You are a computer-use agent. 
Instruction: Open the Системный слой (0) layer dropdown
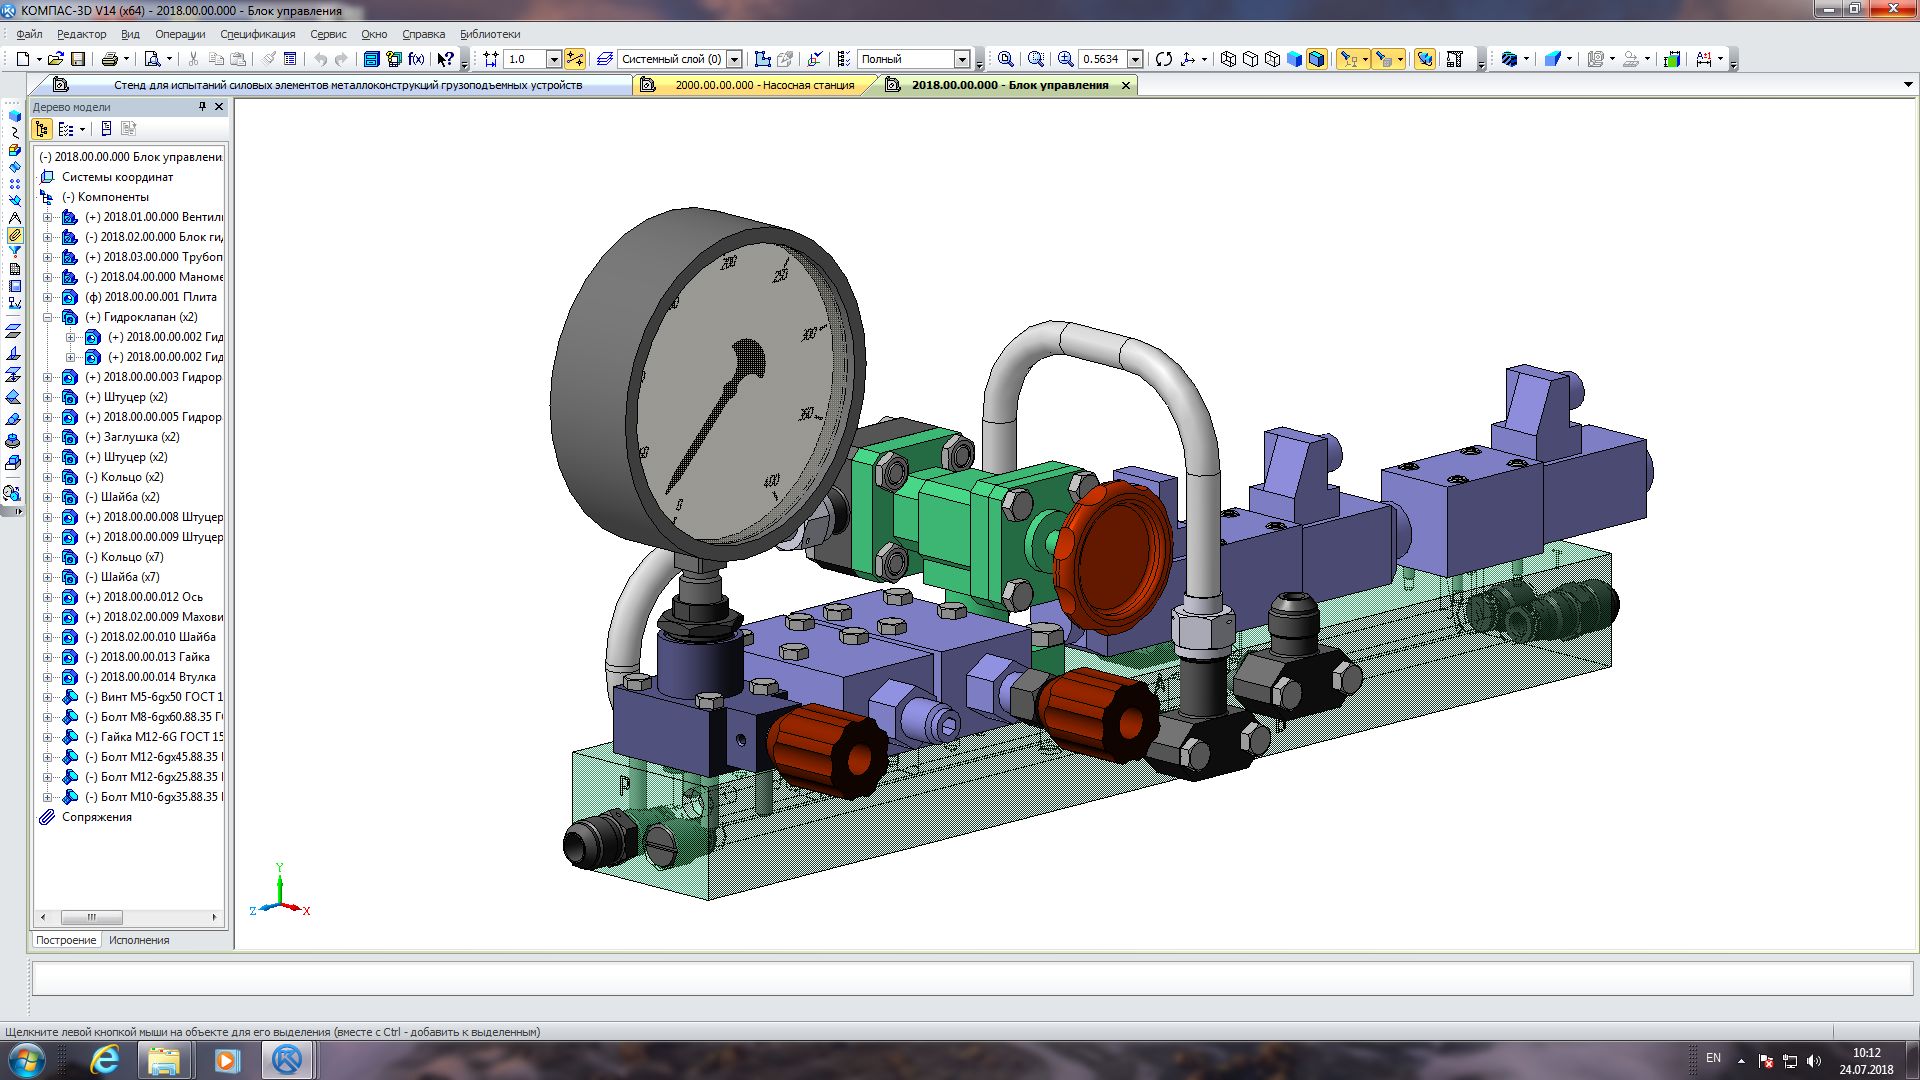[x=734, y=59]
